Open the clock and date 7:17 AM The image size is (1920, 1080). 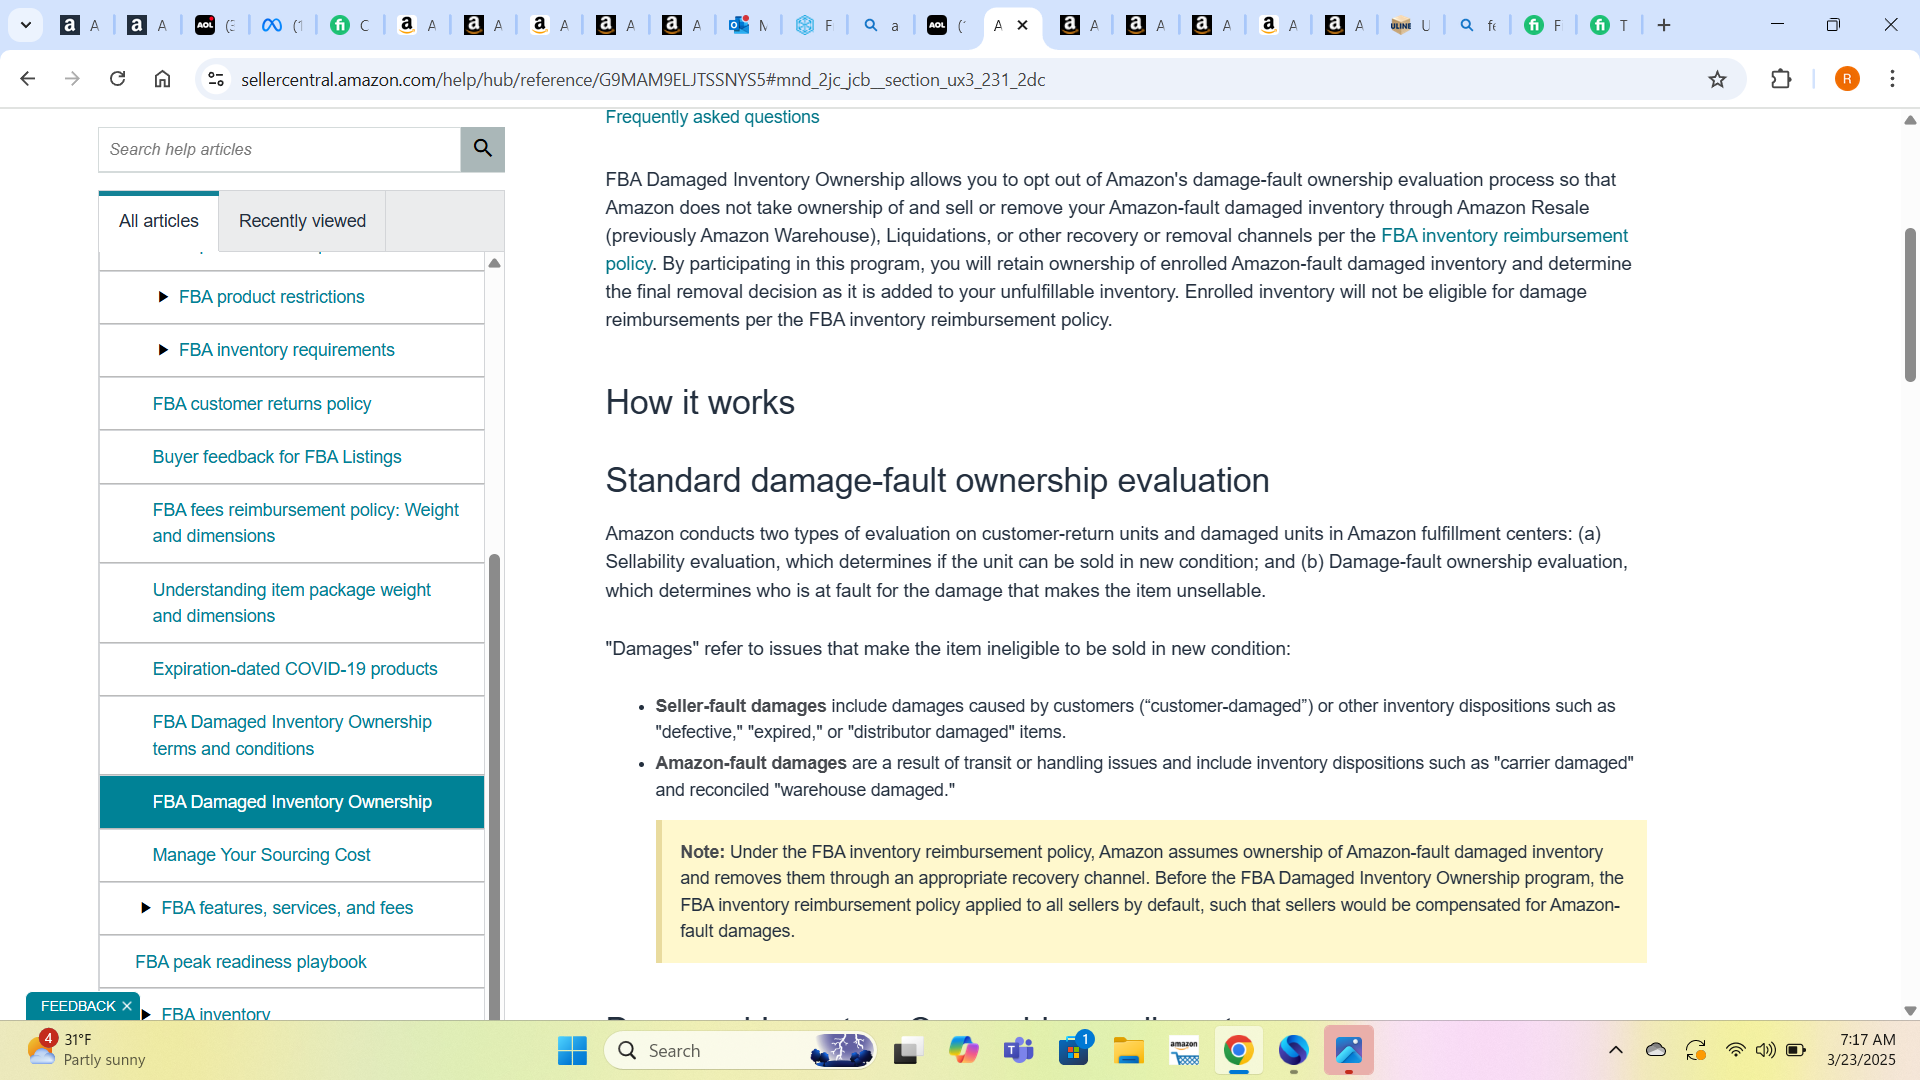point(1861,1050)
